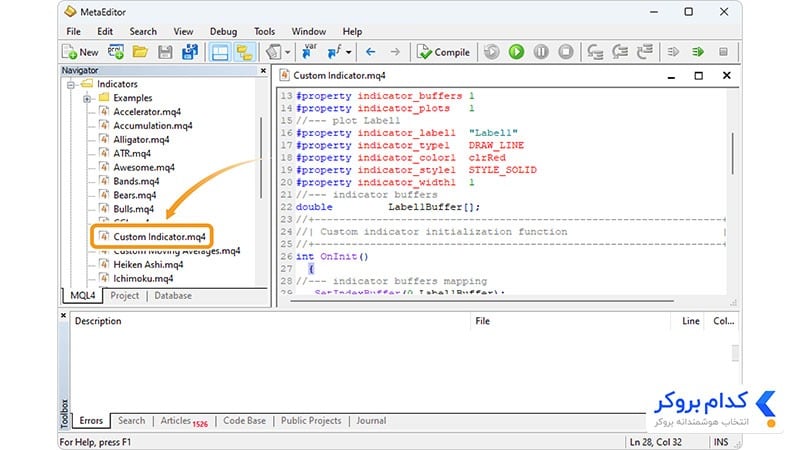800x450 pixels.
Task: Click the Step Over debug icon
Action: [620, 52]
